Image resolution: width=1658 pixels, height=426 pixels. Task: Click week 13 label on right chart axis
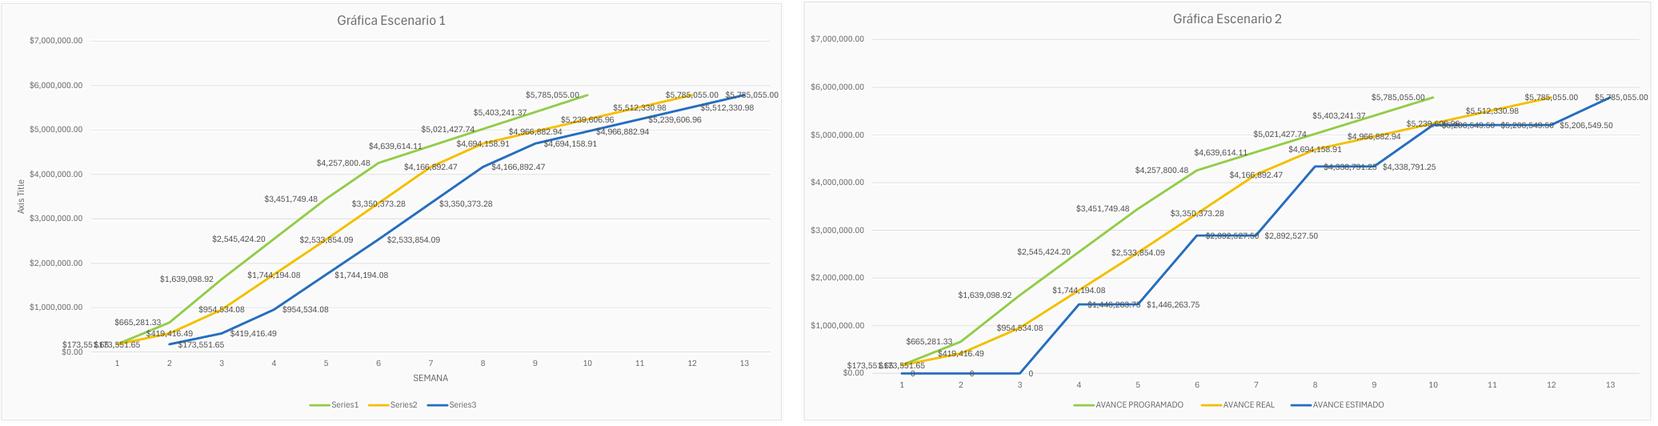(1610, 384)
